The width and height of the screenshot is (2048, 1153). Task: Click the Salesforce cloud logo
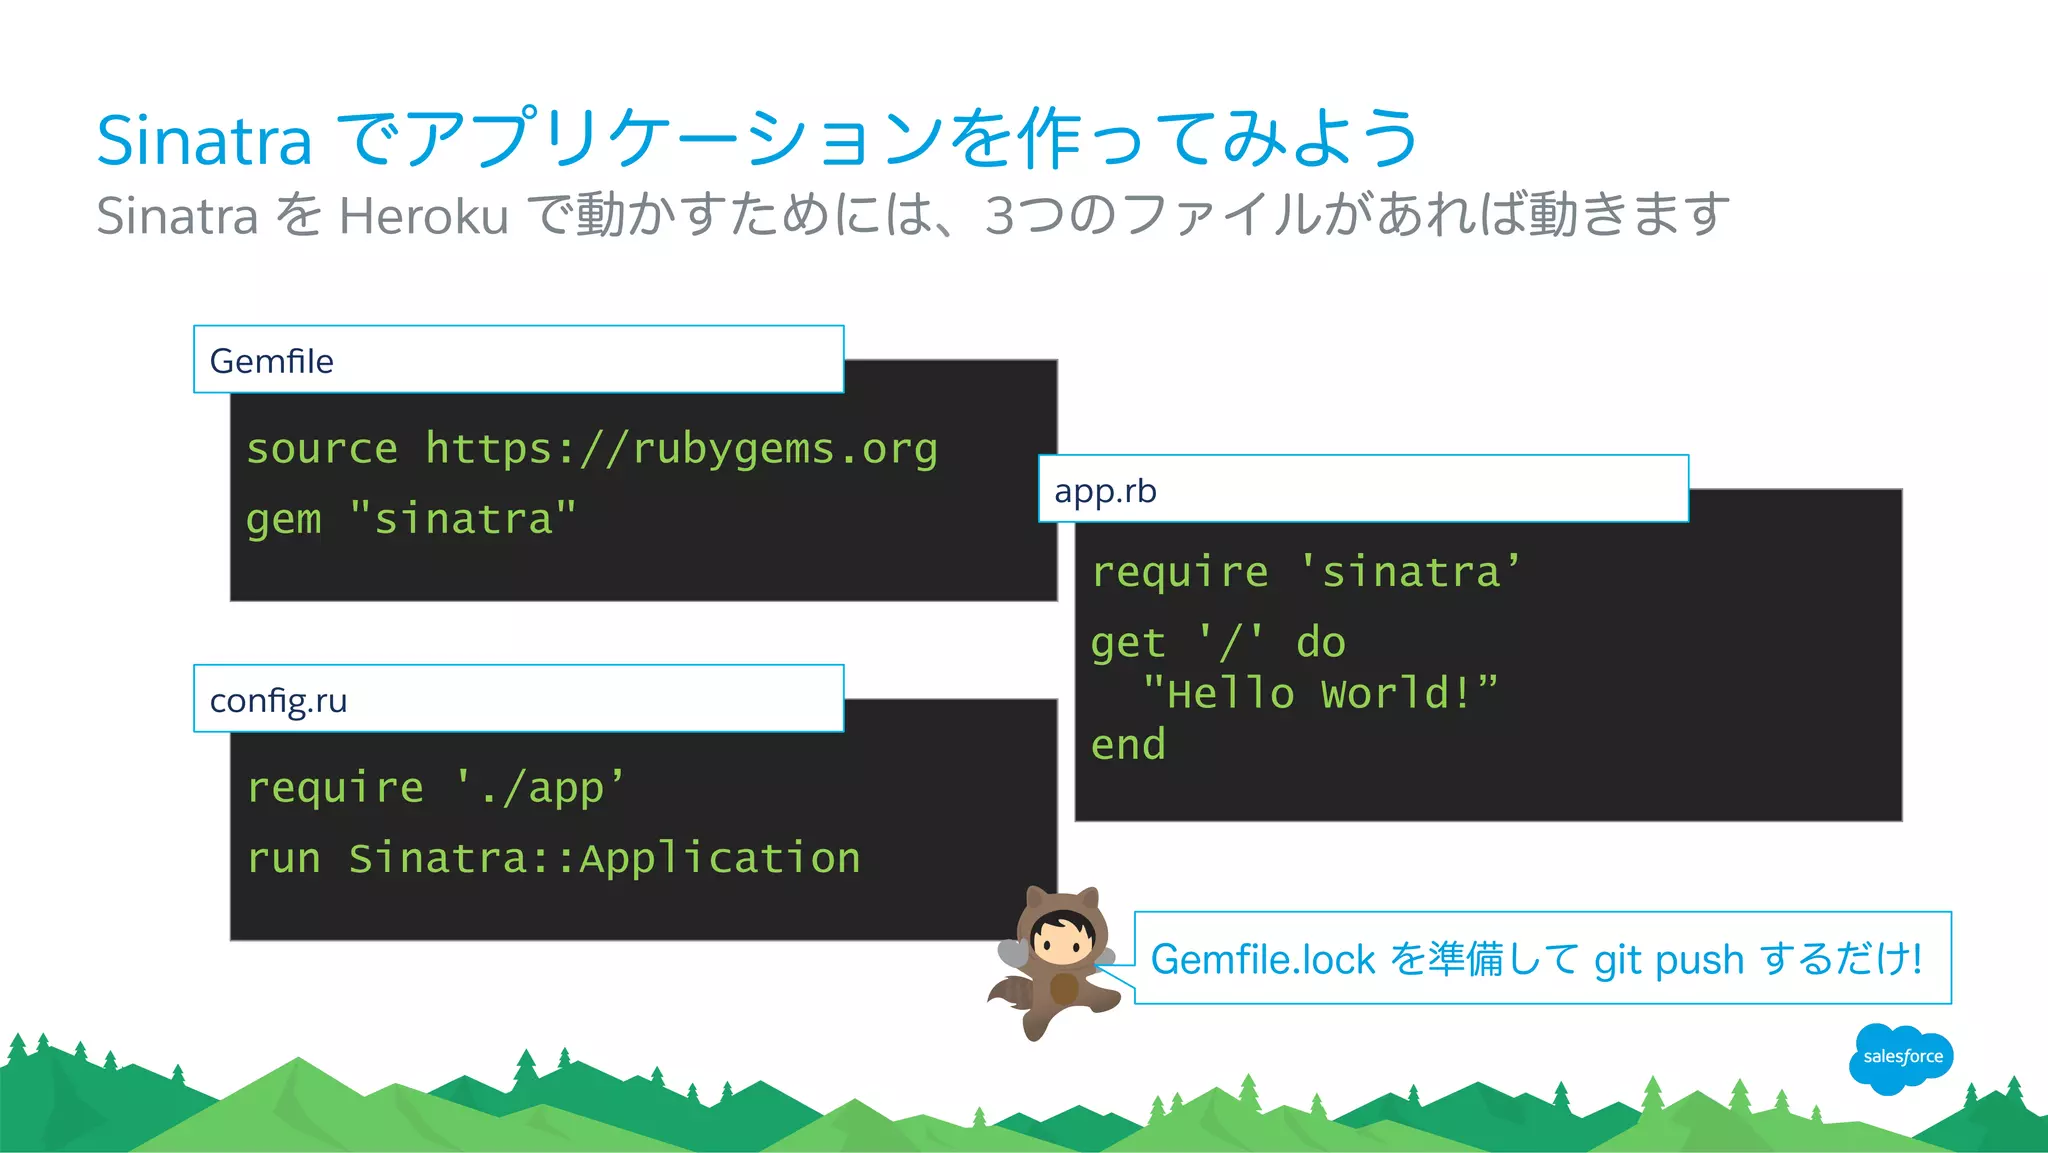pos(1901,1058)
